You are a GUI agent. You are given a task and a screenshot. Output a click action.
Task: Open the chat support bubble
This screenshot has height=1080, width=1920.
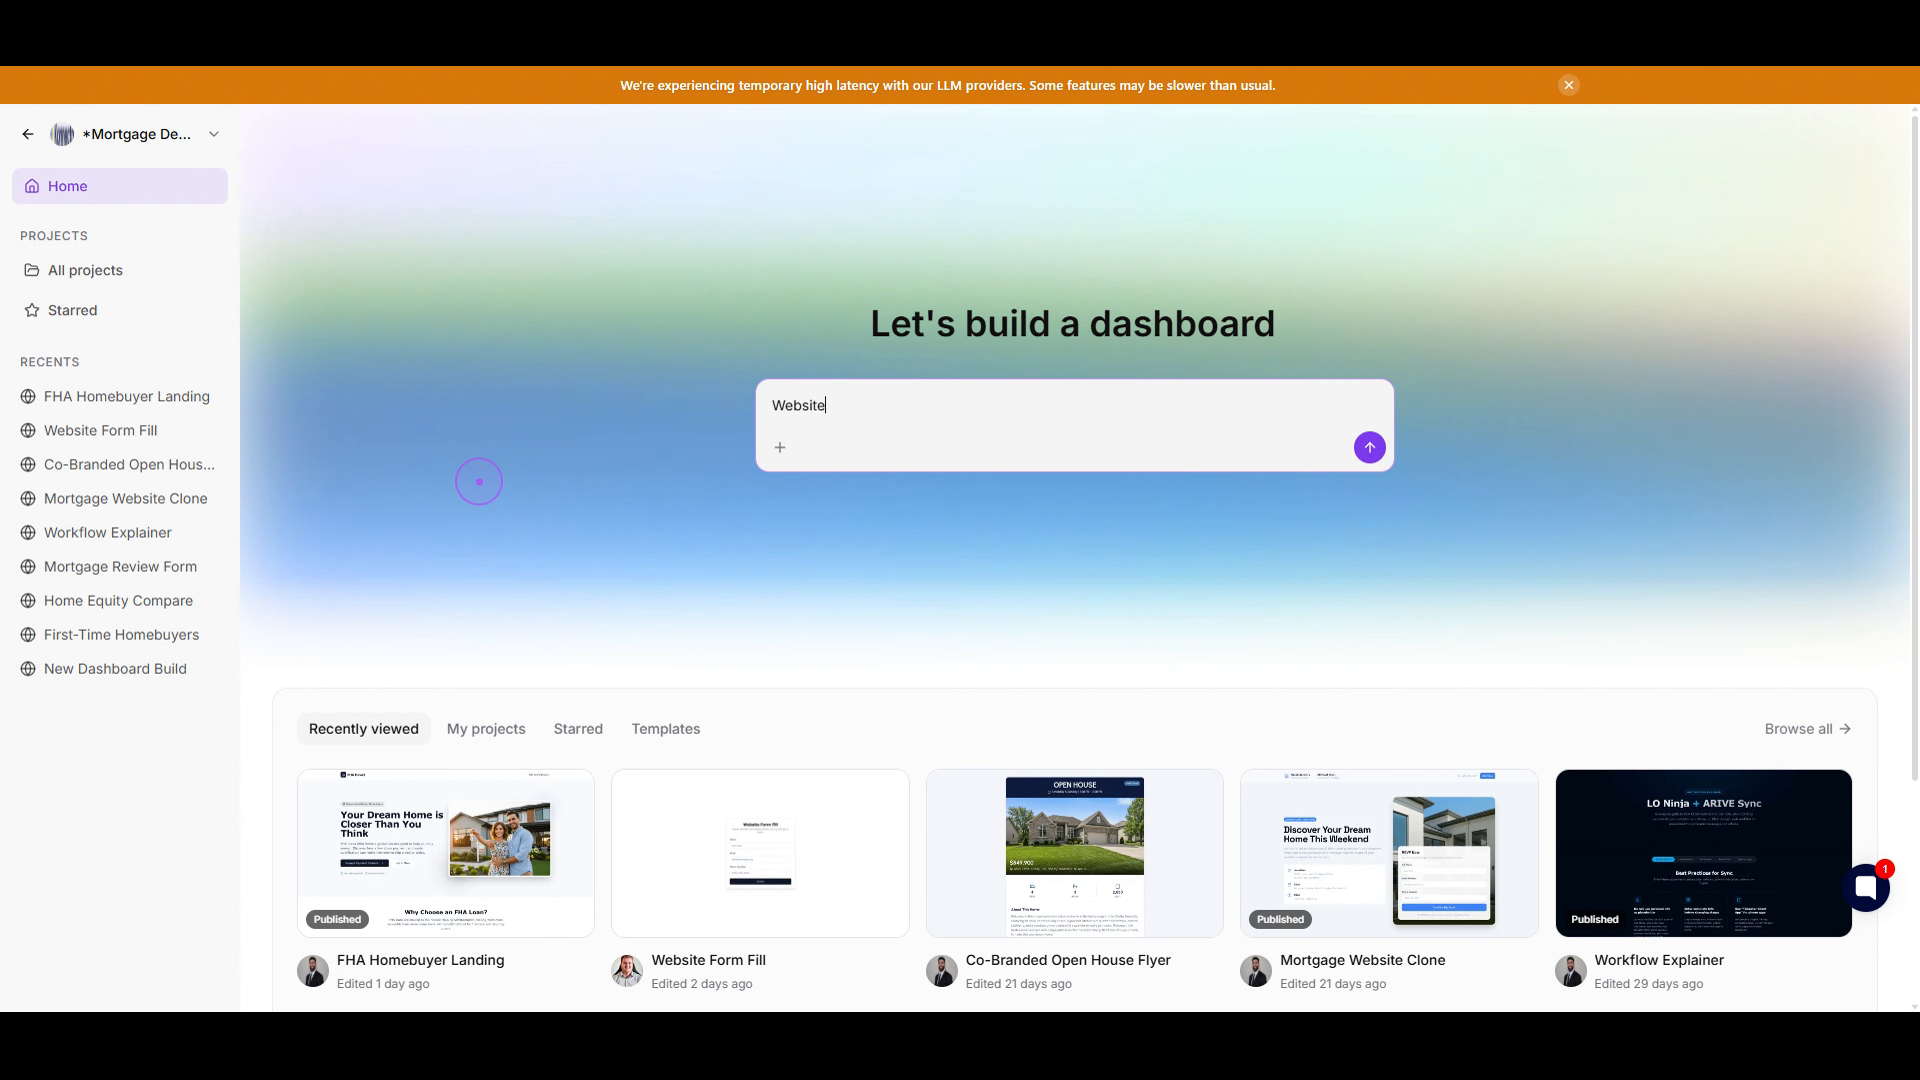point(1866,887)
